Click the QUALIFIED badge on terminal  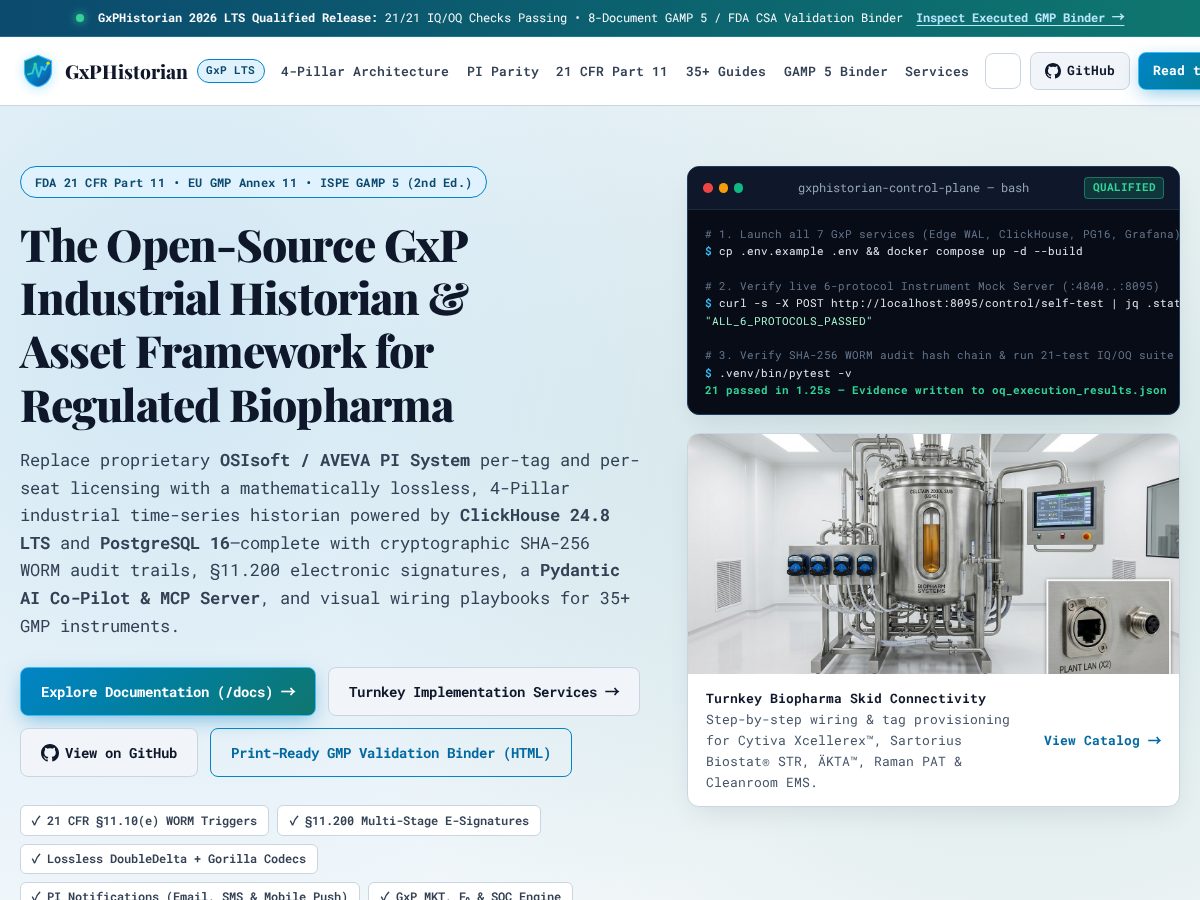click(x=1124, y=188)
